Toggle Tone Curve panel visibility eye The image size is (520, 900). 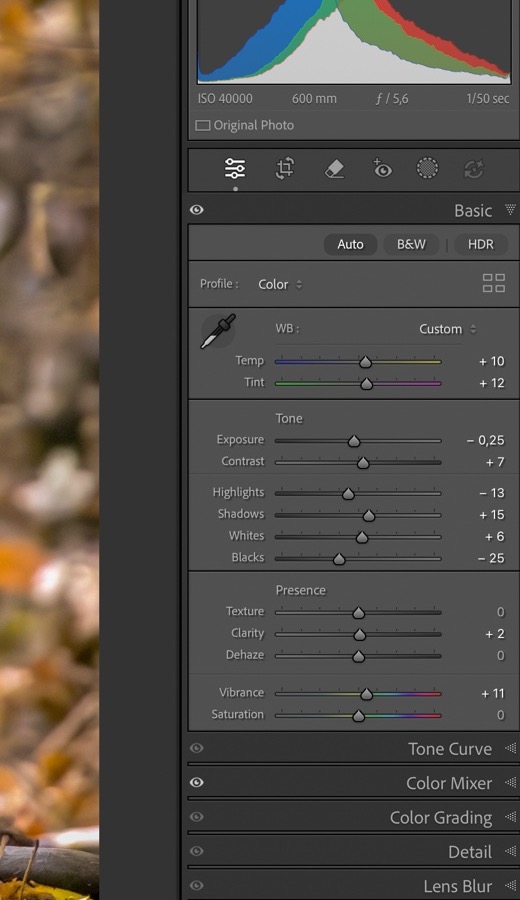tap(197, 748)
